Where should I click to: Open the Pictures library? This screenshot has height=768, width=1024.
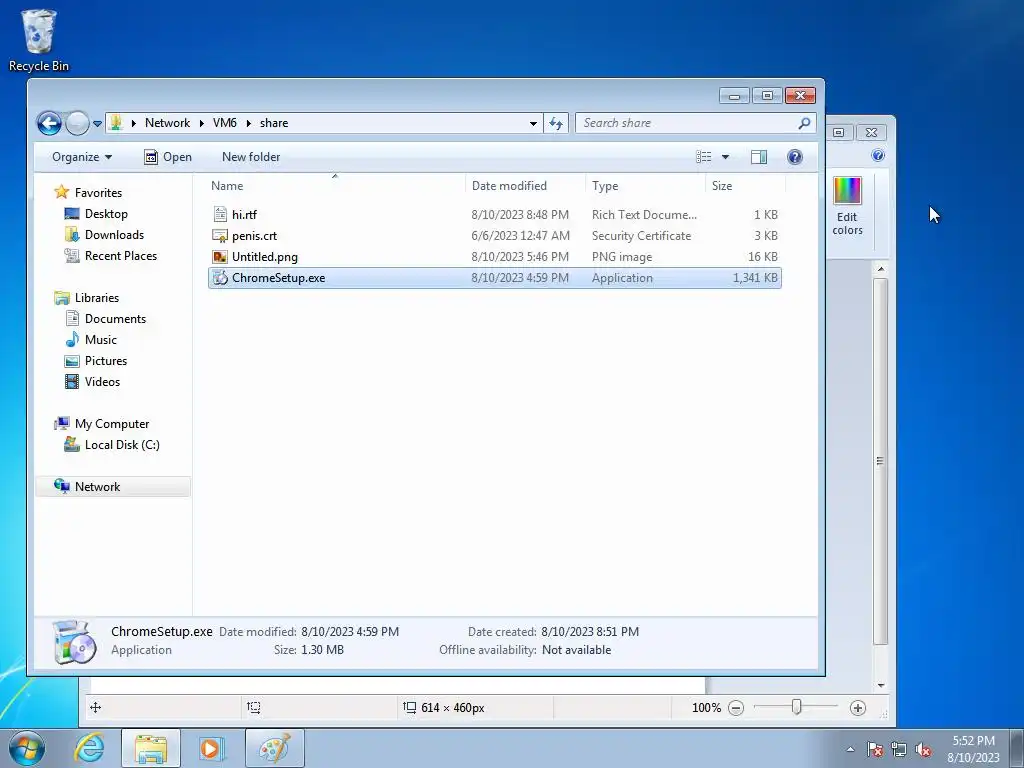click(106, 360)
